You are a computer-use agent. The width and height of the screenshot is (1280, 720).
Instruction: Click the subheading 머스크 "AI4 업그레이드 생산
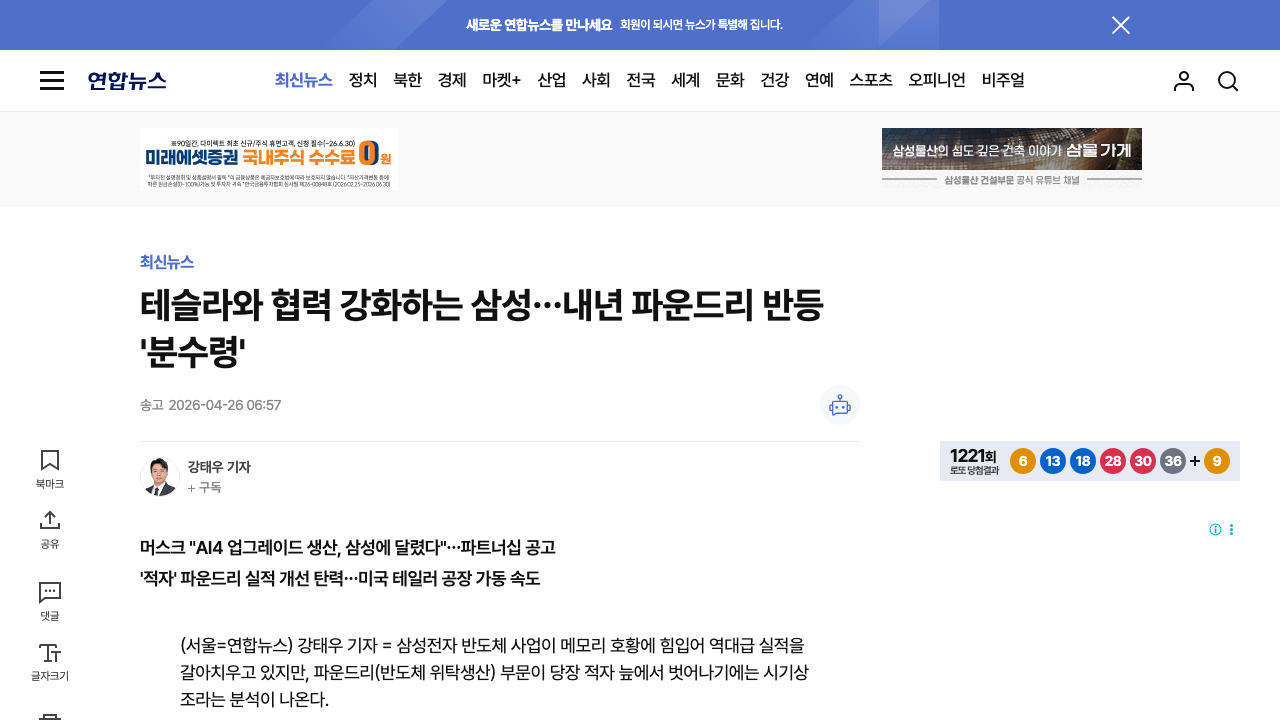[348, 548]
